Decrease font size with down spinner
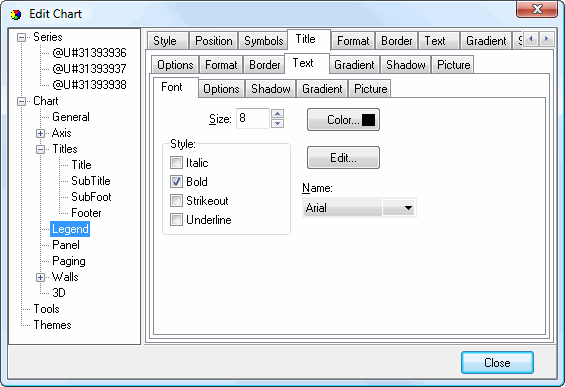The image size is (565, 387). tap(277, 123)
